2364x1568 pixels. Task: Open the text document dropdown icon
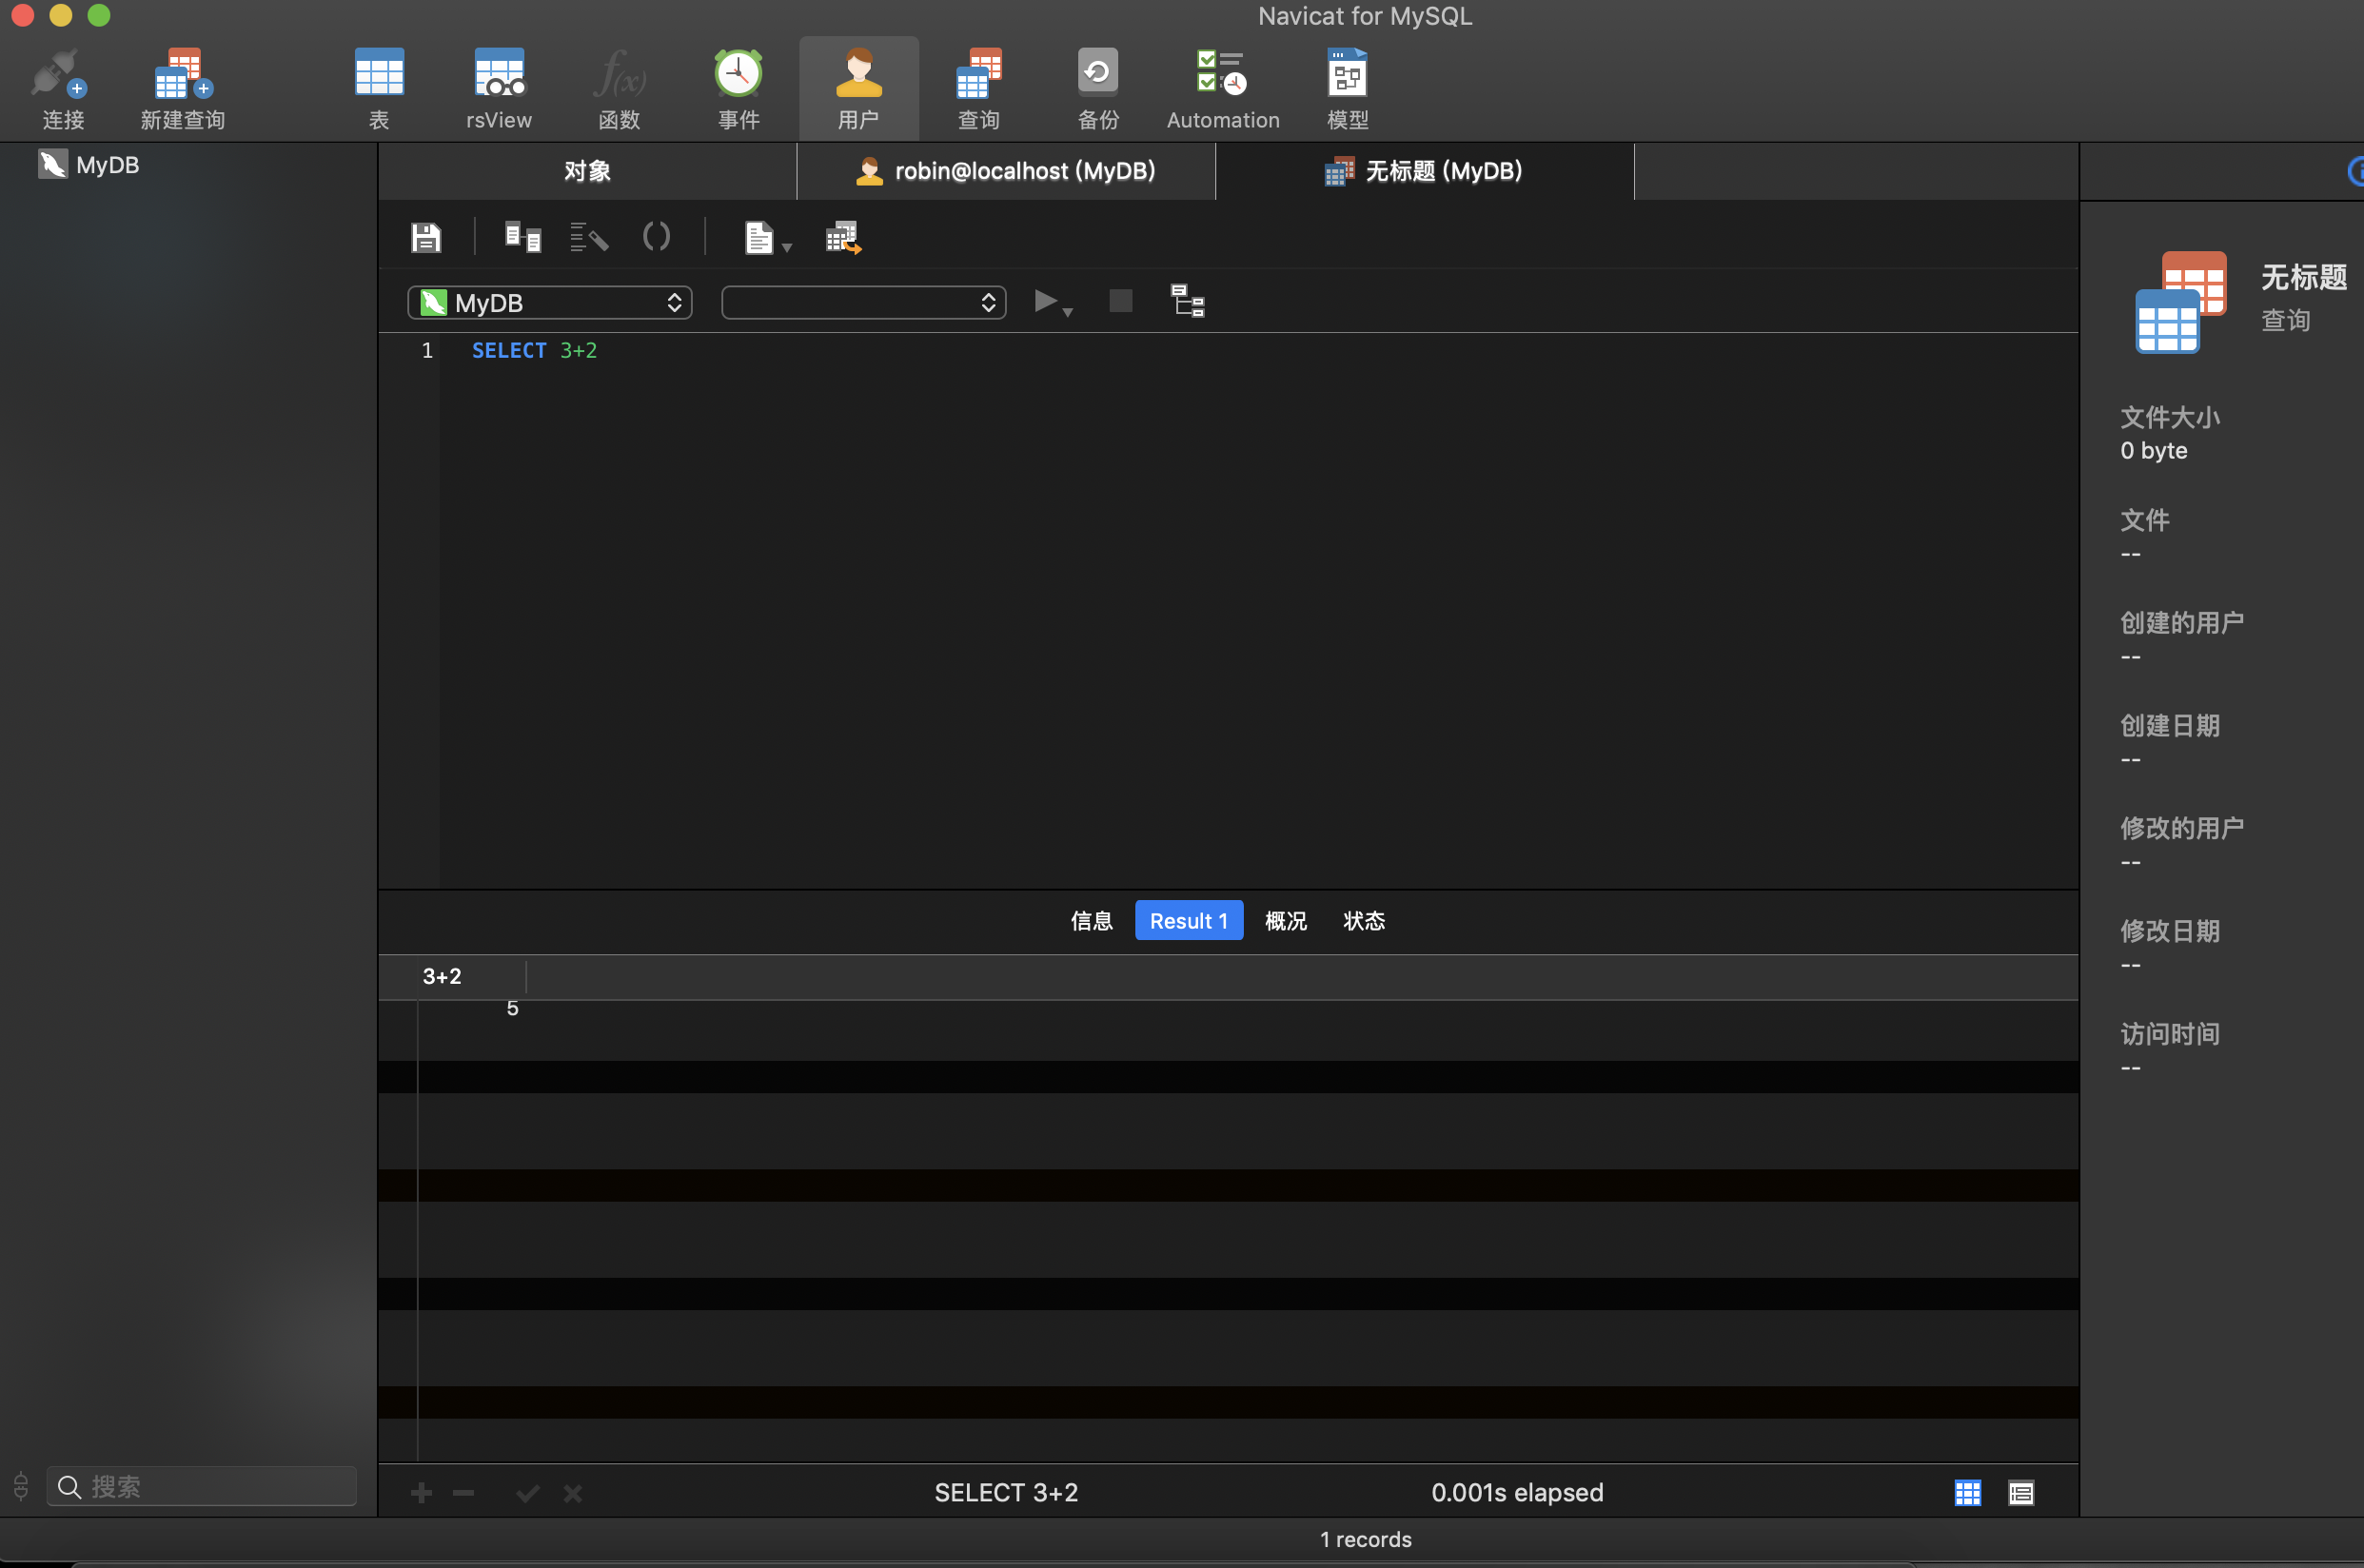click(766, 238)
